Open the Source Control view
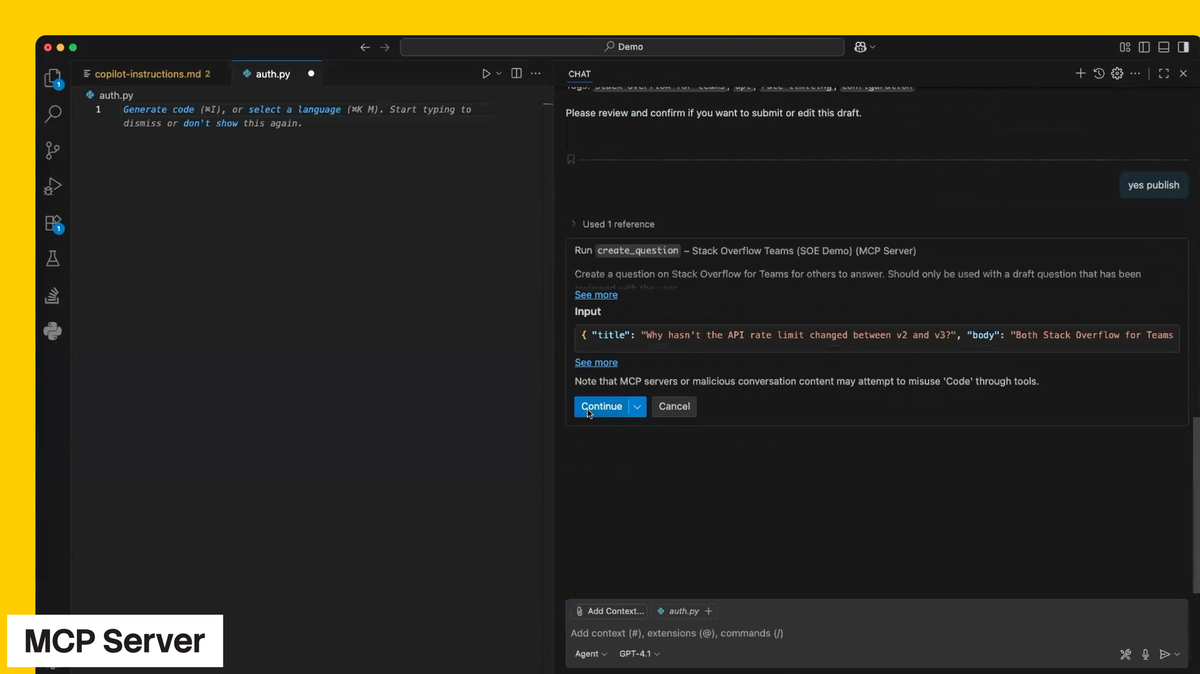The image size is (1200, 674). [x=53, y=150]
